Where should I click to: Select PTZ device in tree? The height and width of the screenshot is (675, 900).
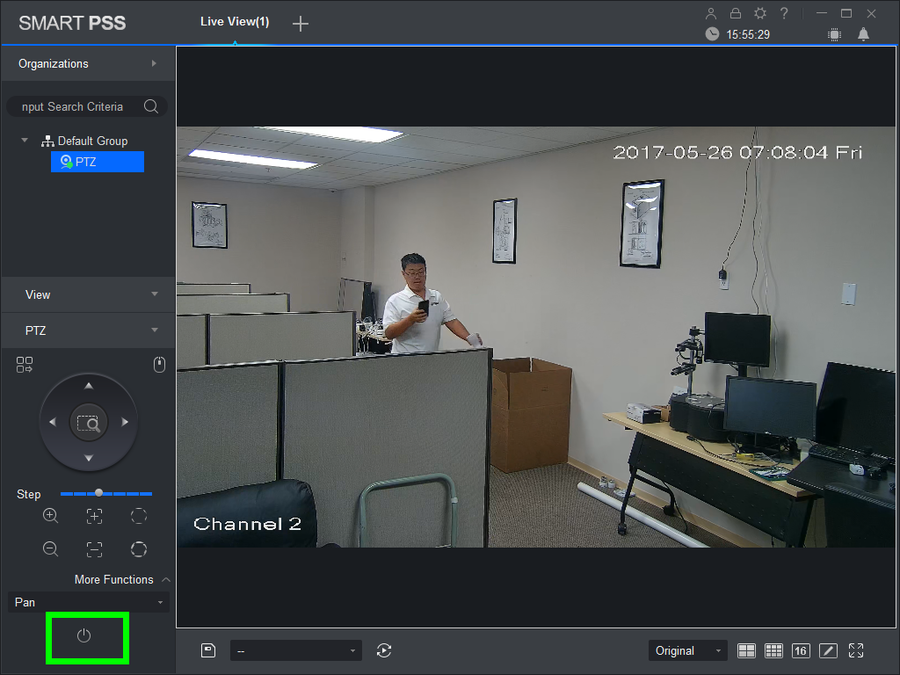(x=97, y=162)
